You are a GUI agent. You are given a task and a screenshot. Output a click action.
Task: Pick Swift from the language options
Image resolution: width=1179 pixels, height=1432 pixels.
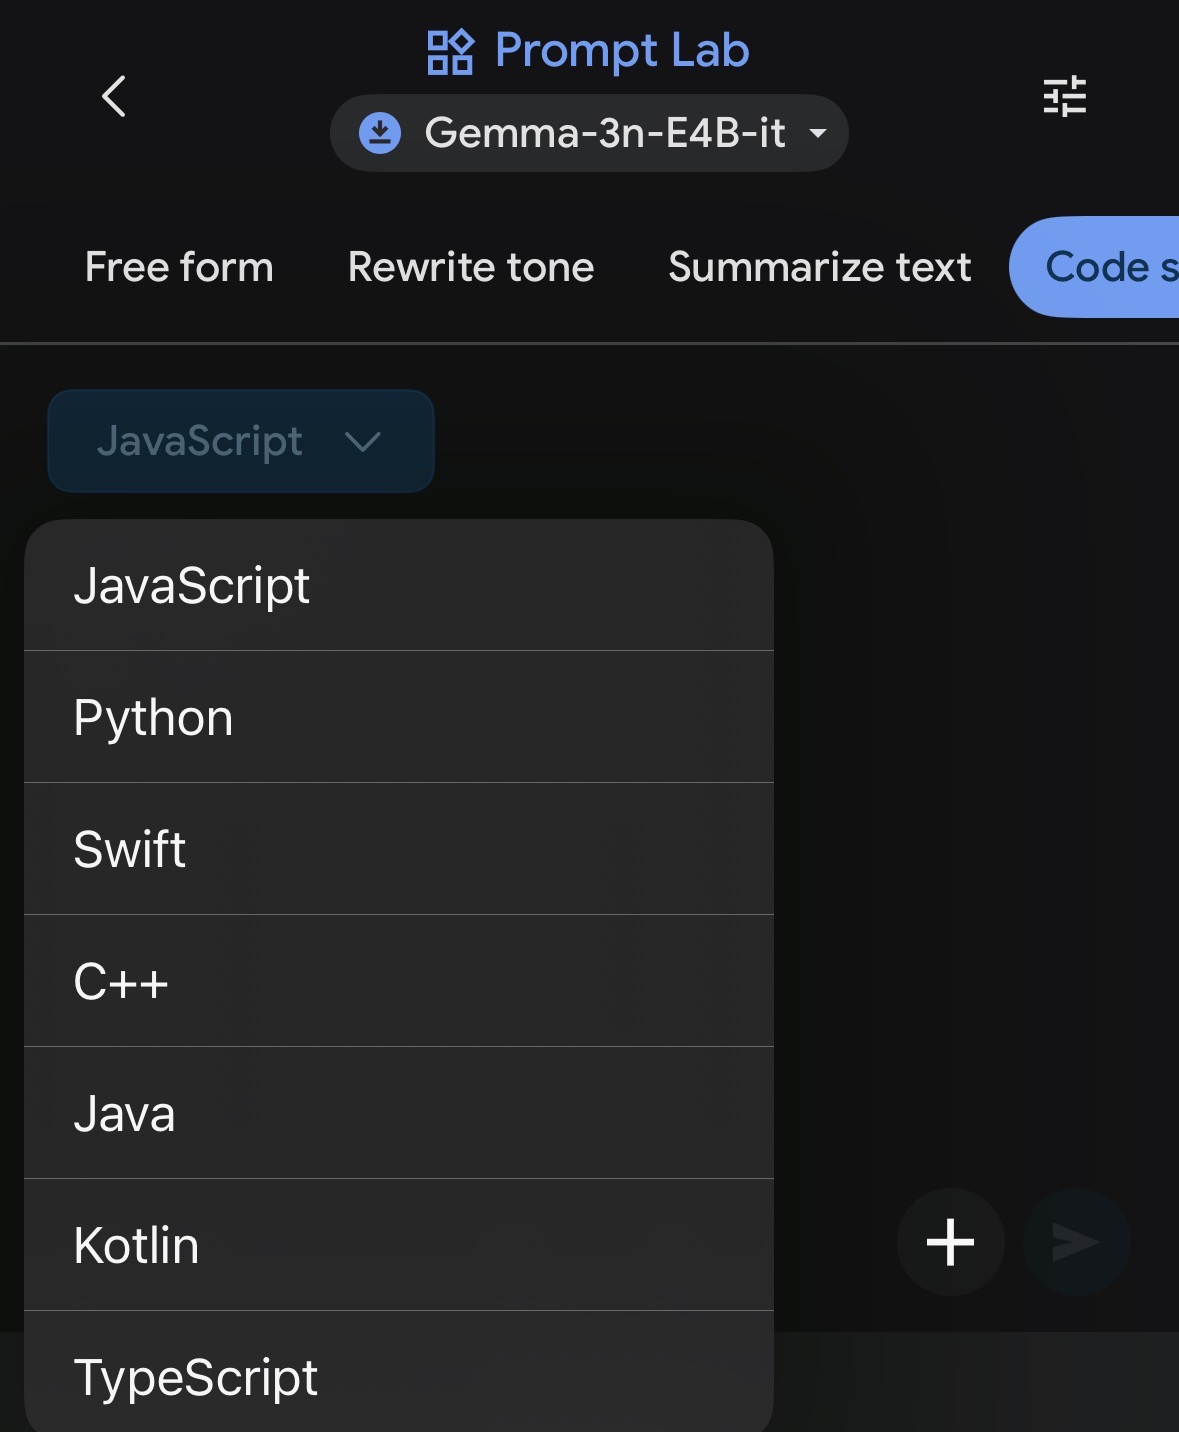398,850
